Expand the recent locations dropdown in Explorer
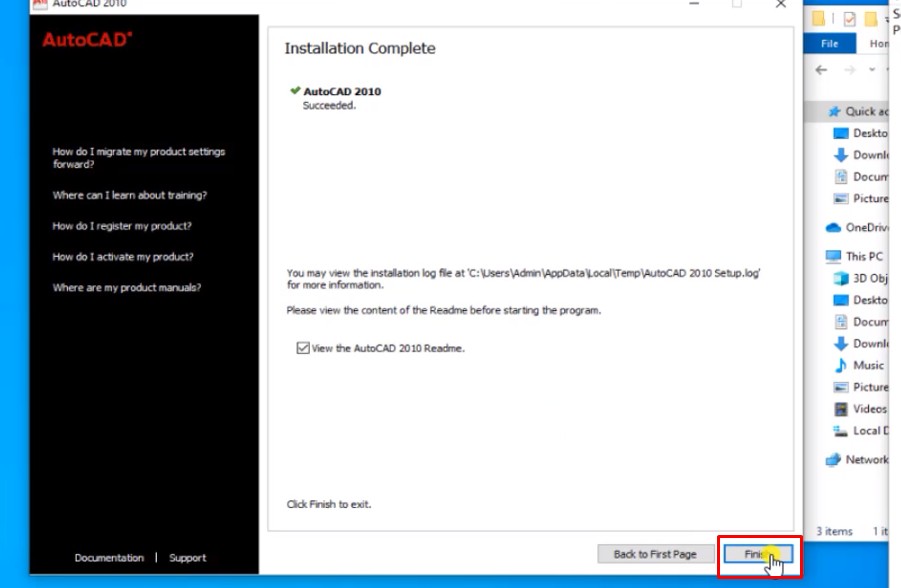 [872, 70]
